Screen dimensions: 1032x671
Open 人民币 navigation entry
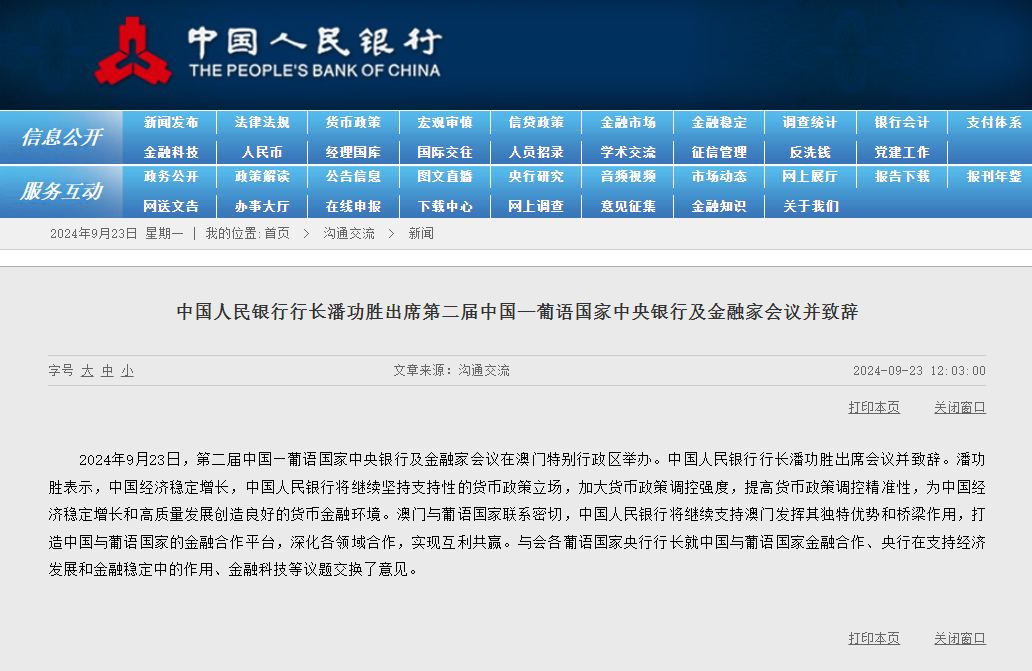click(x=261, y=152)
